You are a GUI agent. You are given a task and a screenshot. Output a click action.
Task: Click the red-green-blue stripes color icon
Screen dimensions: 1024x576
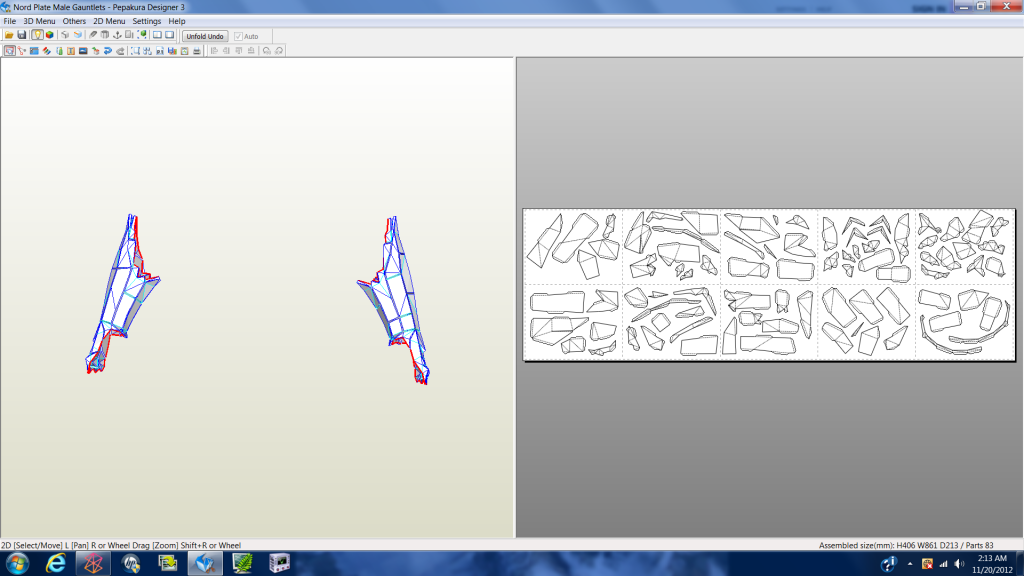pos(46,51)
